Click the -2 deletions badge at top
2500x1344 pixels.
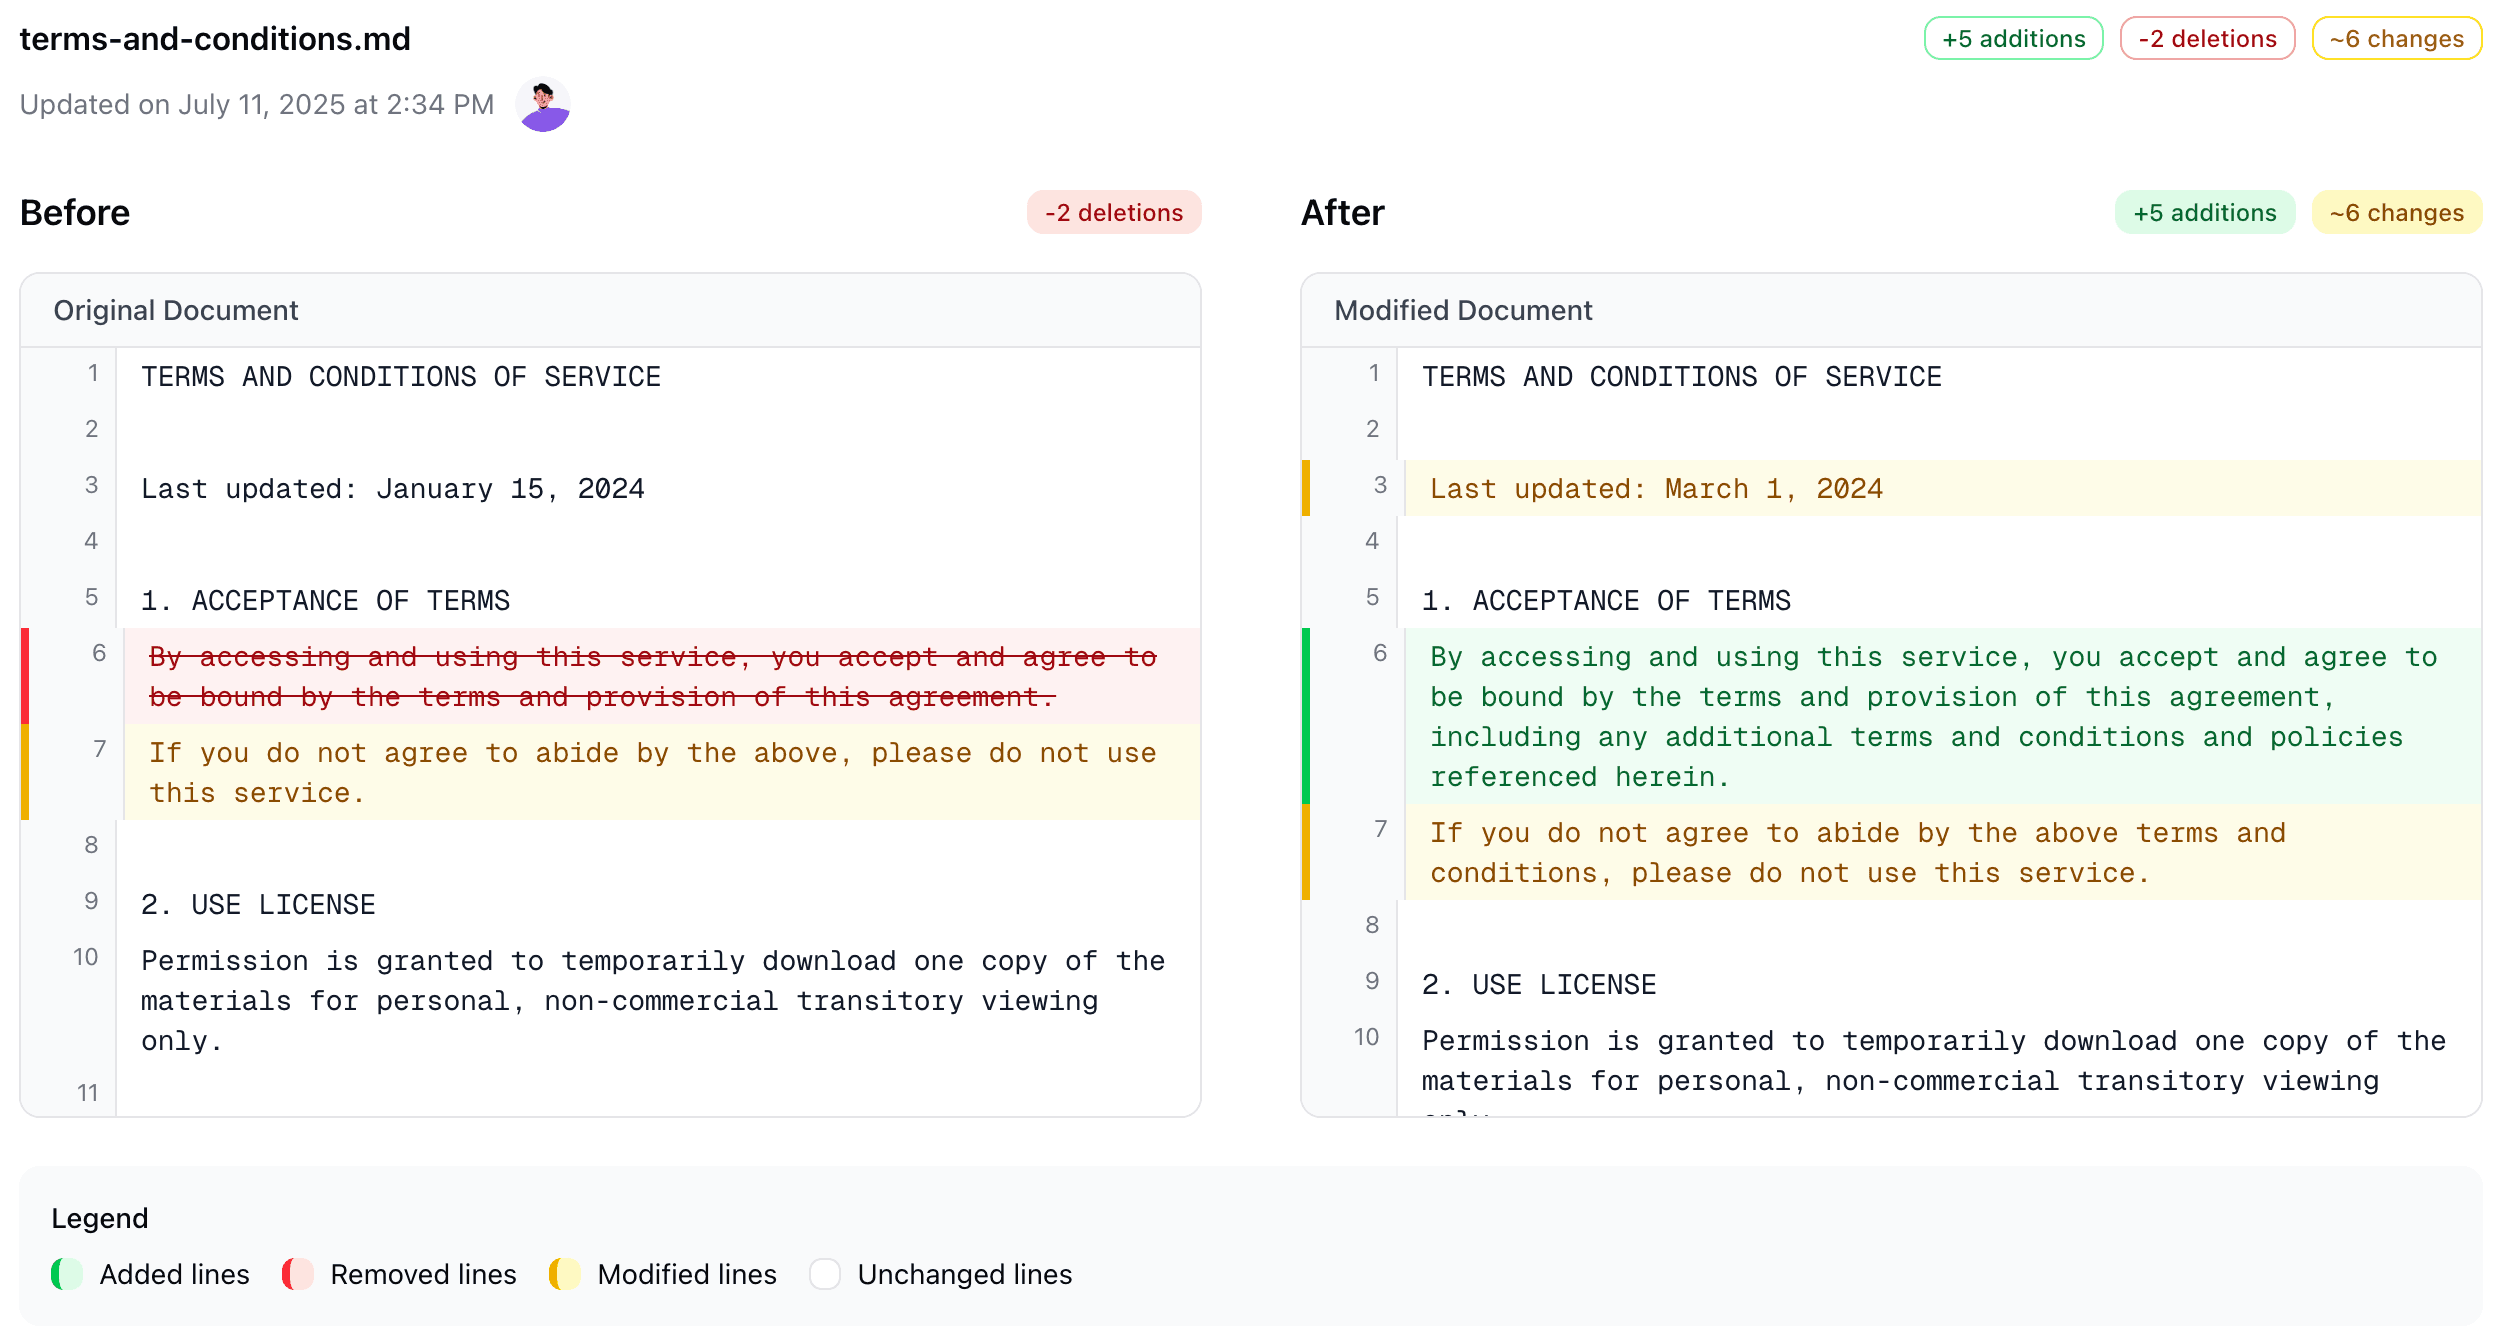[2207, 39]
